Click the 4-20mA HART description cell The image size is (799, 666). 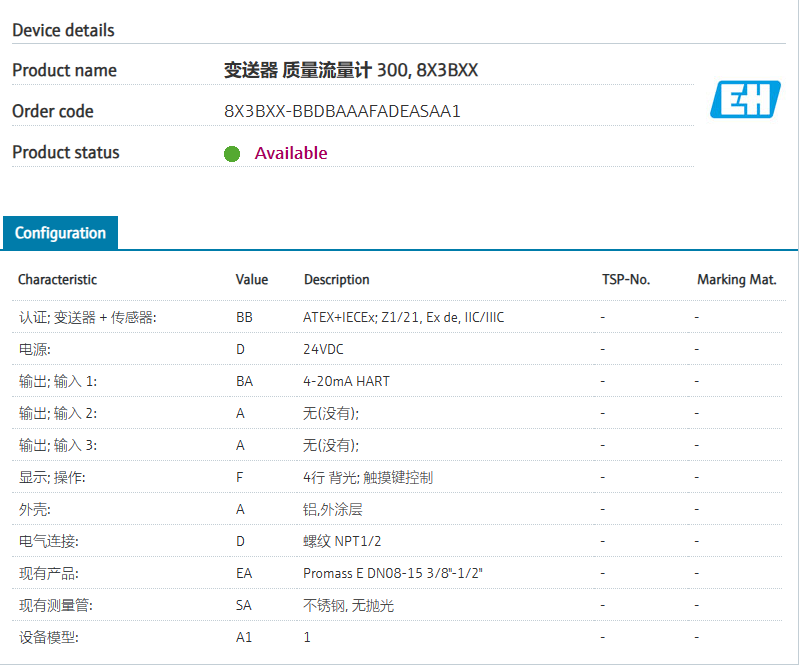346,381
